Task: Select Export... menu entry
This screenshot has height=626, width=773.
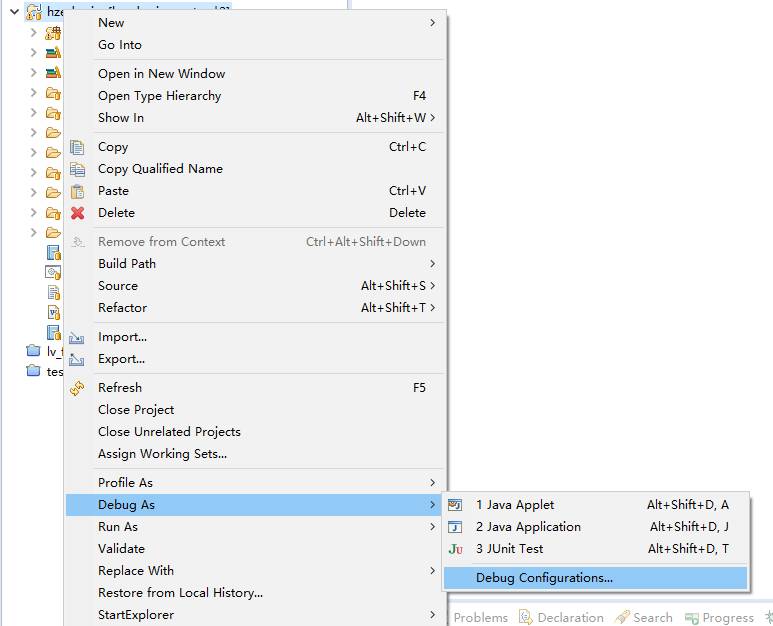Action: coord(255,359)
